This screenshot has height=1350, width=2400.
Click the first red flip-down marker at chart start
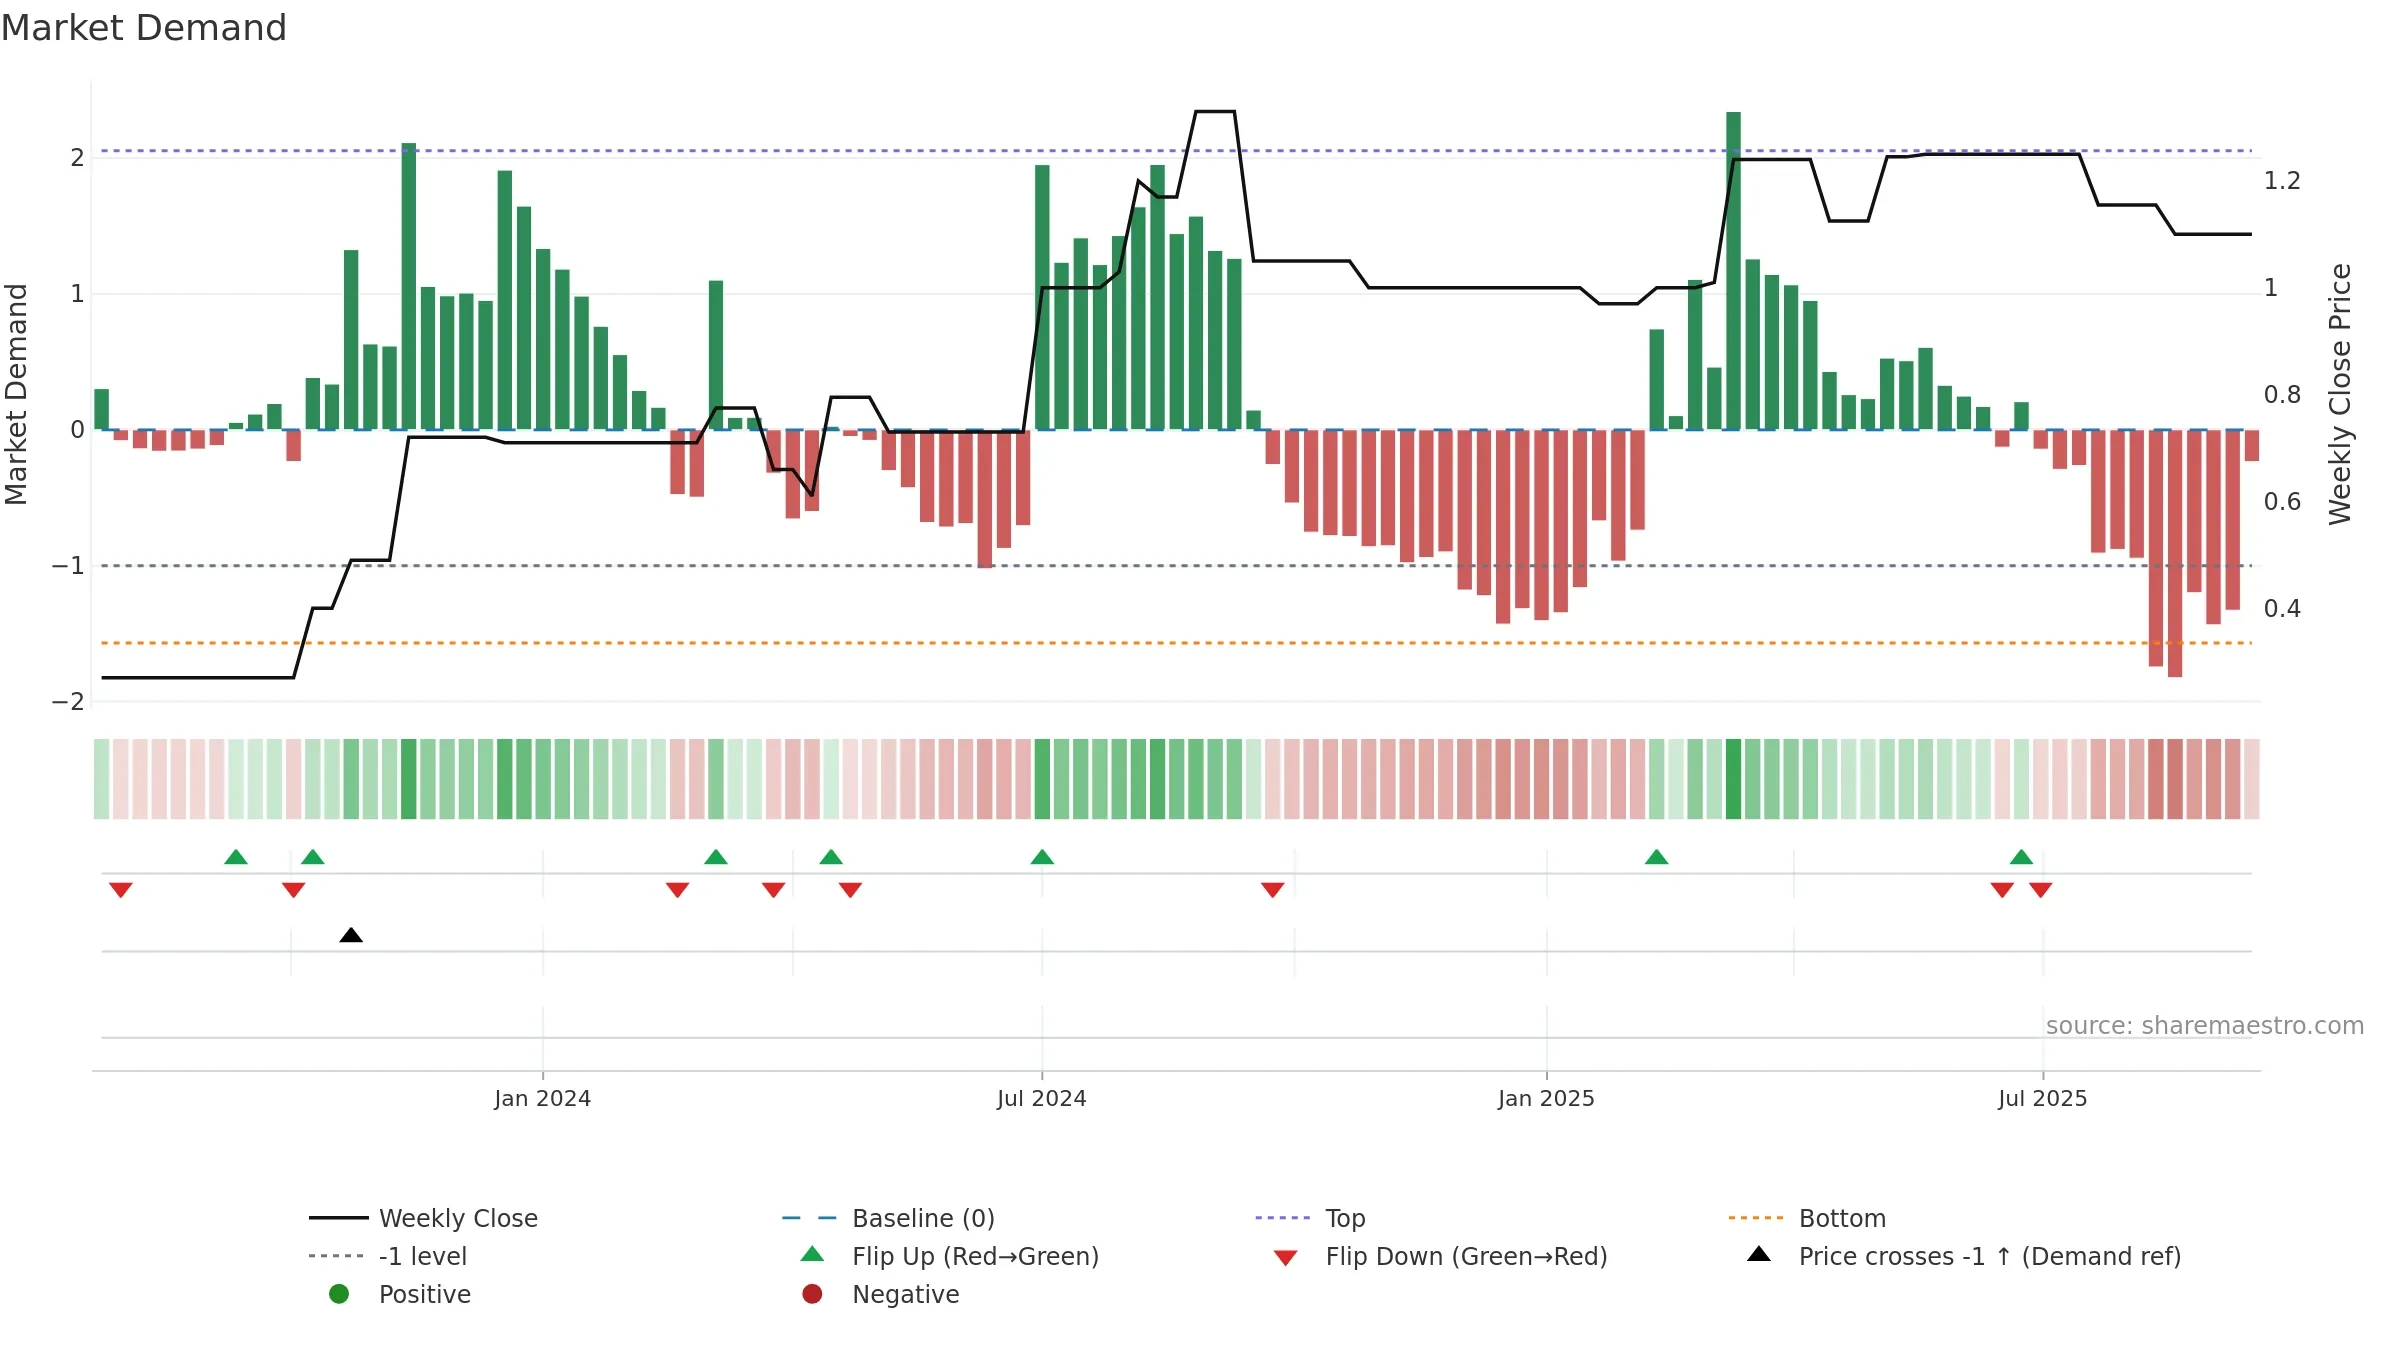pos(121,890)
